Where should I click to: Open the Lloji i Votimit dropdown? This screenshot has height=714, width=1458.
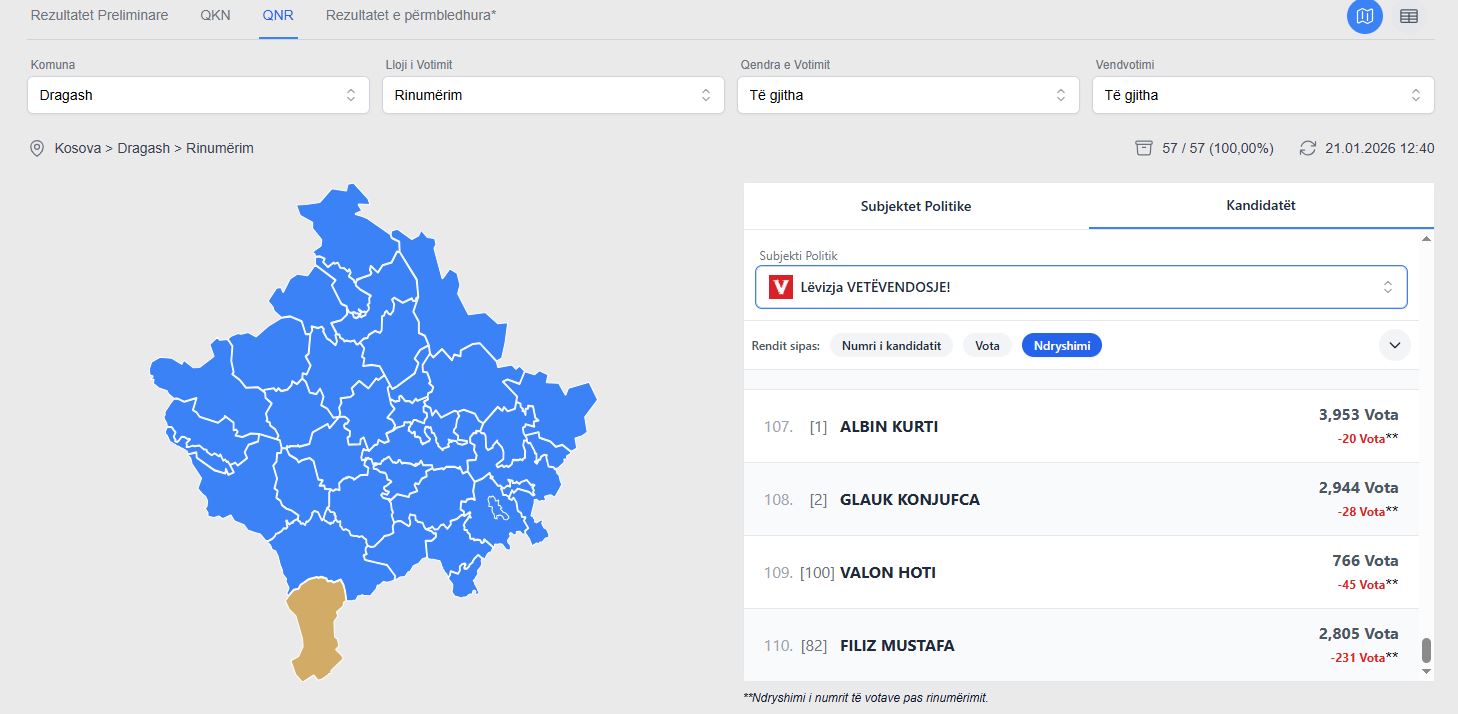[553, 95]
